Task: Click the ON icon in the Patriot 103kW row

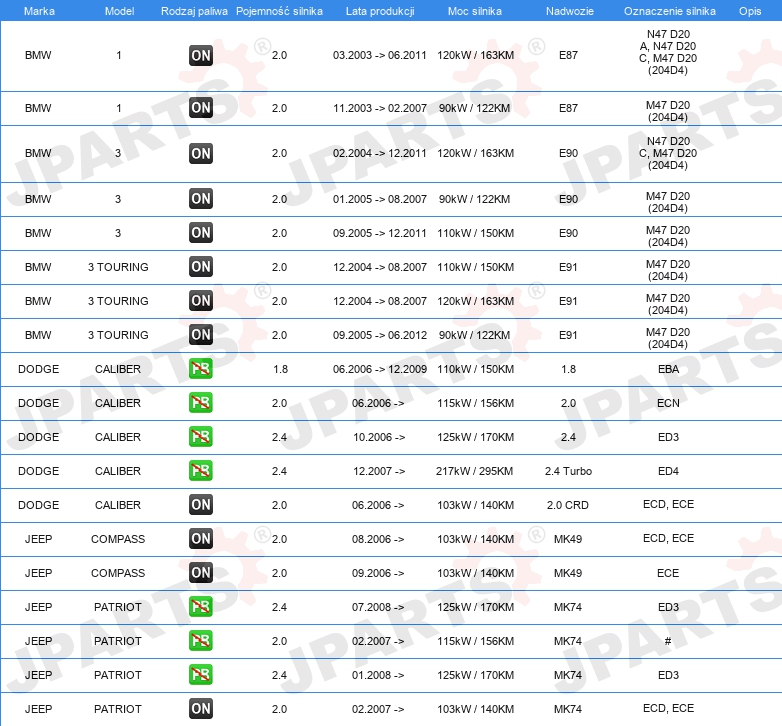Action: click(200, 709)
